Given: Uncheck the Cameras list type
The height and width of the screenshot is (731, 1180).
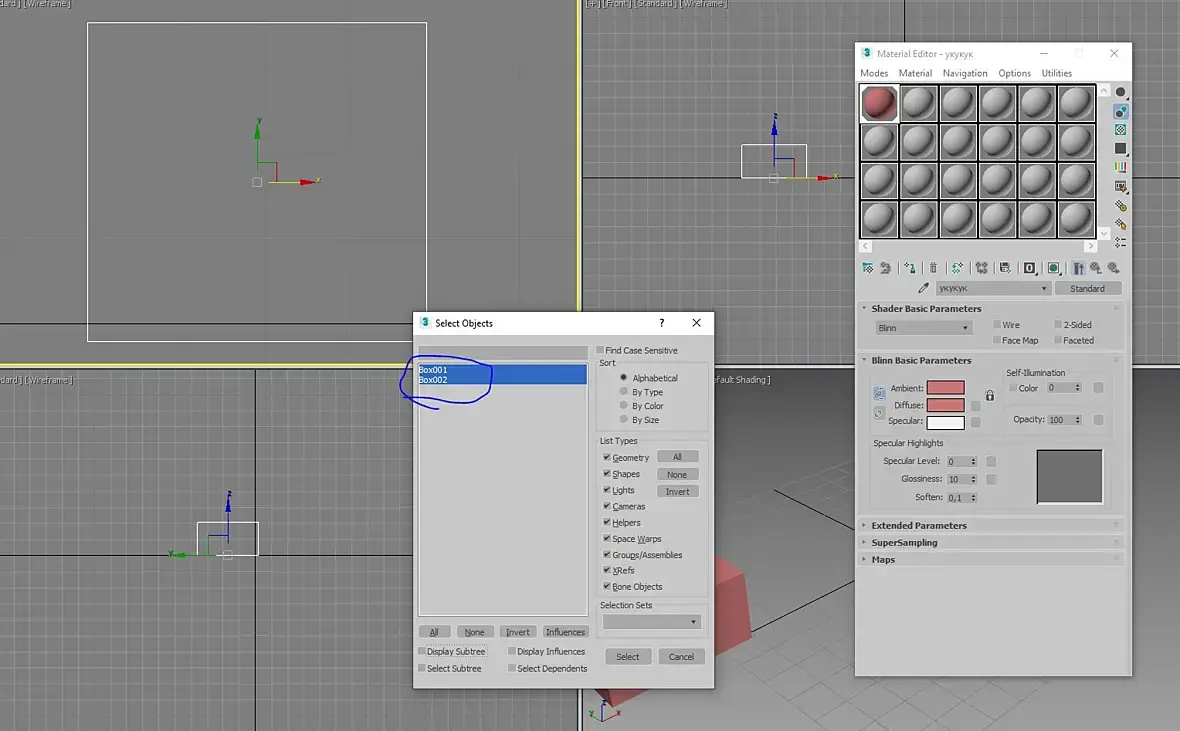Looking at the screenshot, I should (607, 506).
